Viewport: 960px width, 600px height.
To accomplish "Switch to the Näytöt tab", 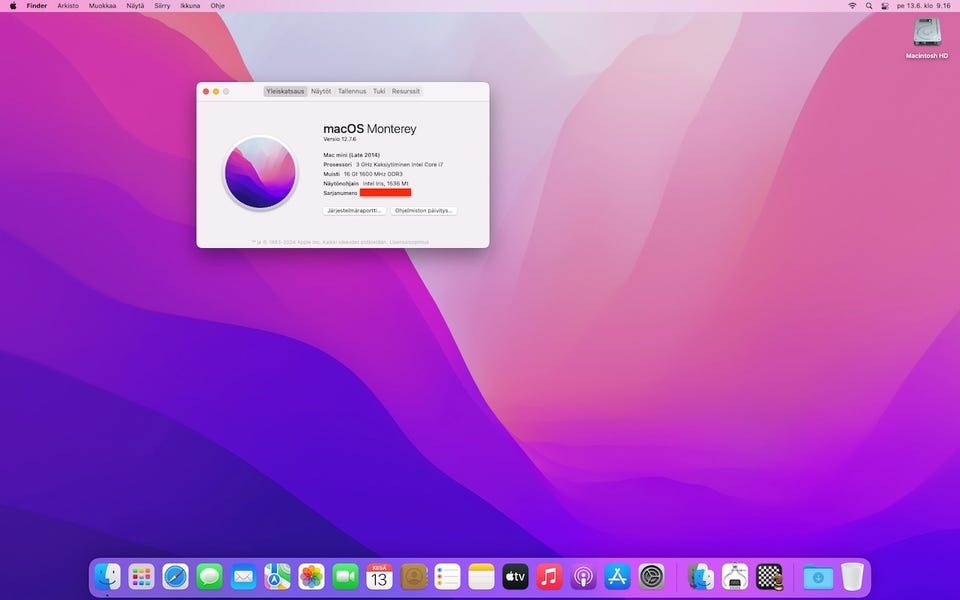I will tap(321, 91).
